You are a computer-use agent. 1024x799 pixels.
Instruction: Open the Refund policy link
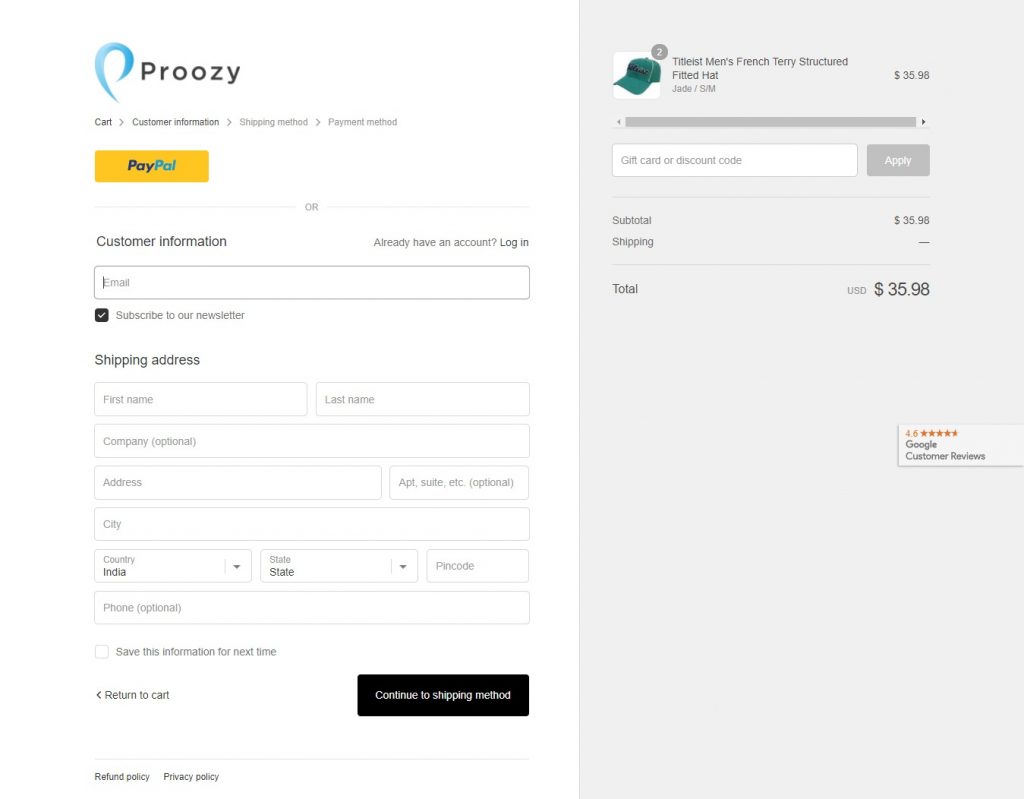coord(122,777)
